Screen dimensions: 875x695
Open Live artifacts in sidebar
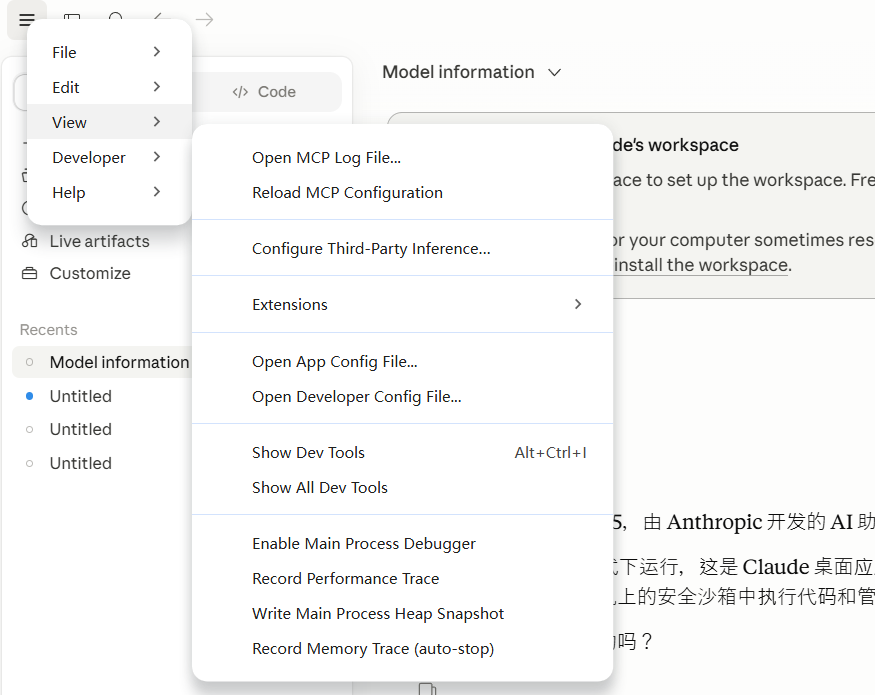tap(99, 241)
